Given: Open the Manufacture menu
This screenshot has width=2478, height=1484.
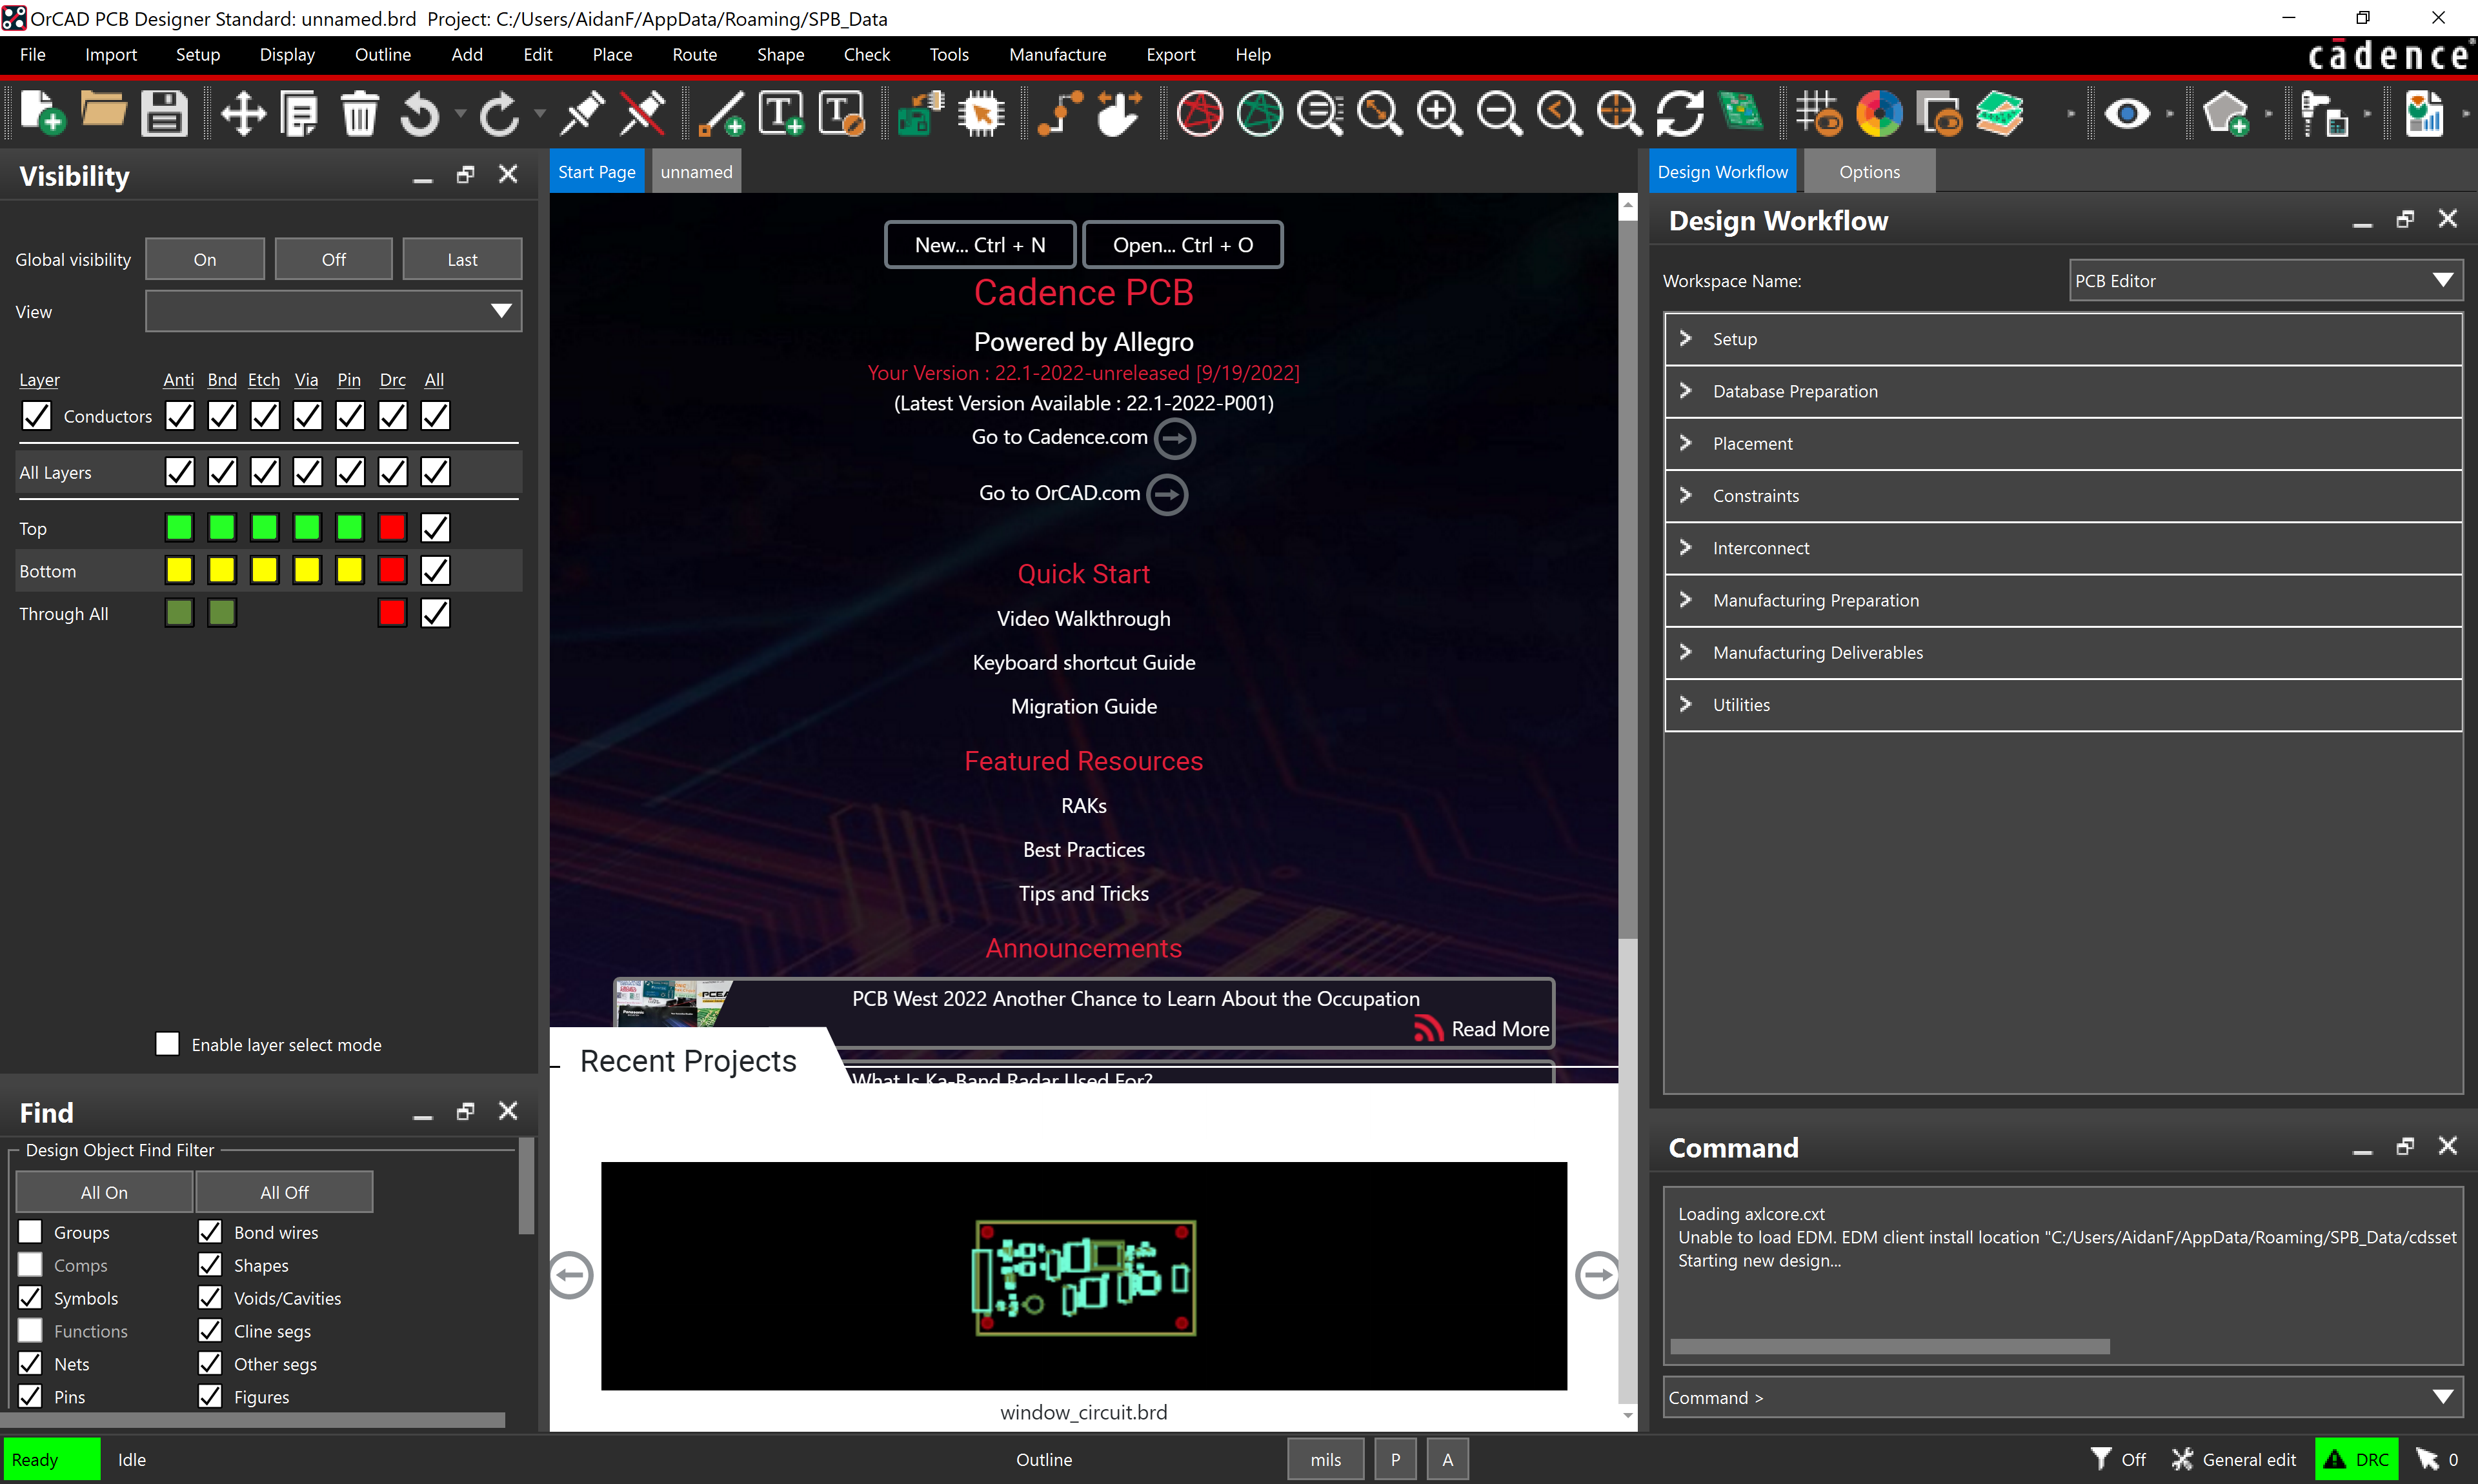Looking at the screenshot, I should (1057, 54).
